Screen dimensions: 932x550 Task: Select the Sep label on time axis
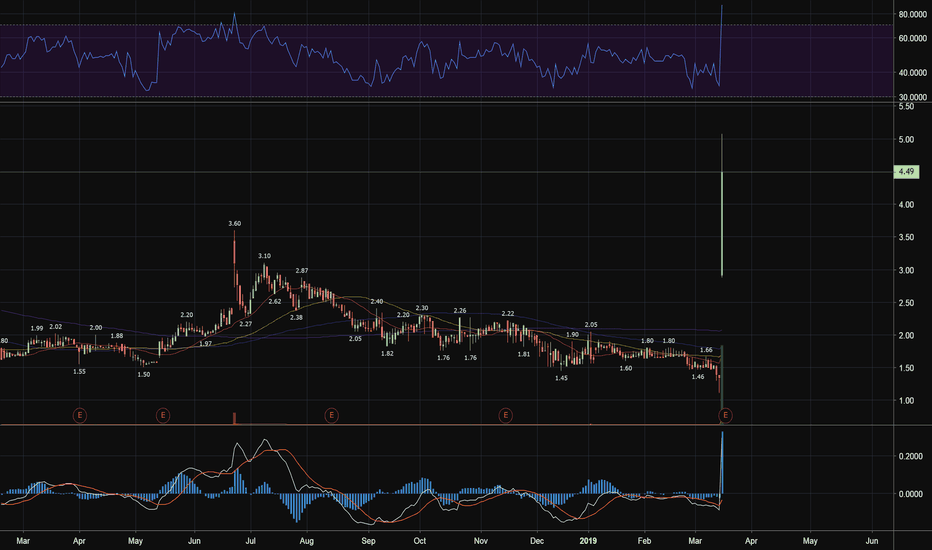point(369,540)
